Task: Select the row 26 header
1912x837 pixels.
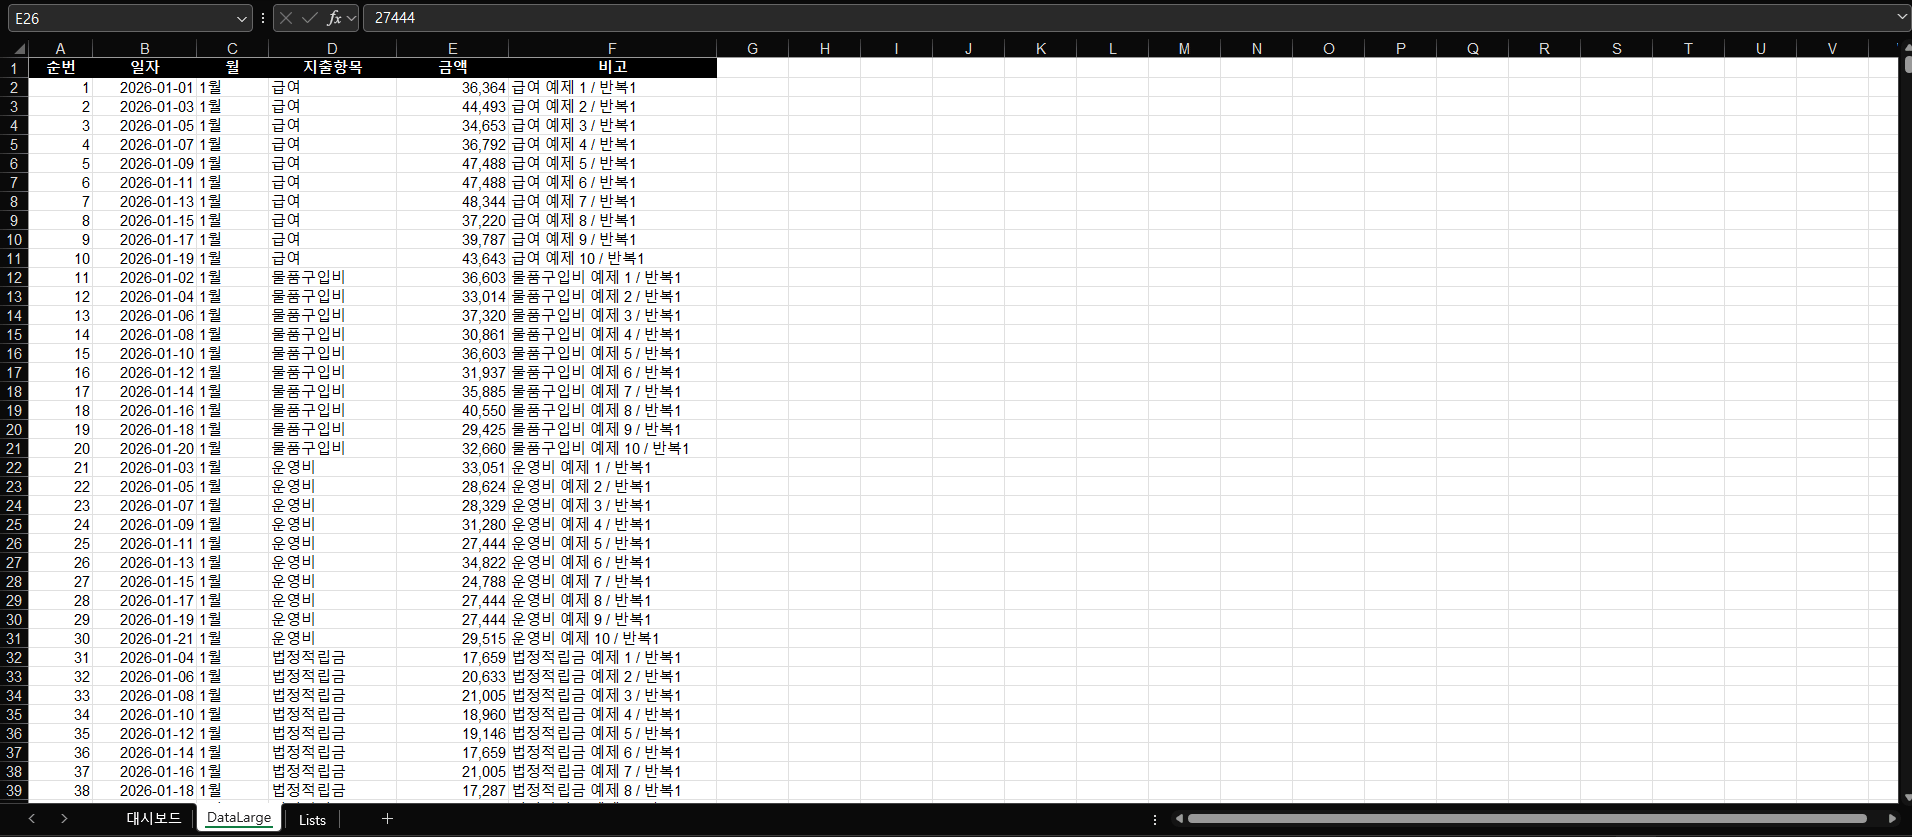Action: [14, 544]
